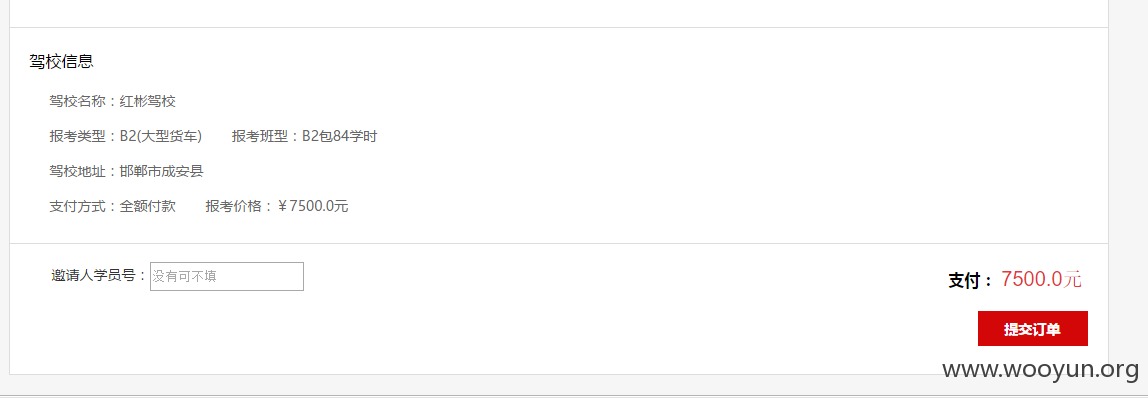Click the 报考价格 label

click(234, 206)
